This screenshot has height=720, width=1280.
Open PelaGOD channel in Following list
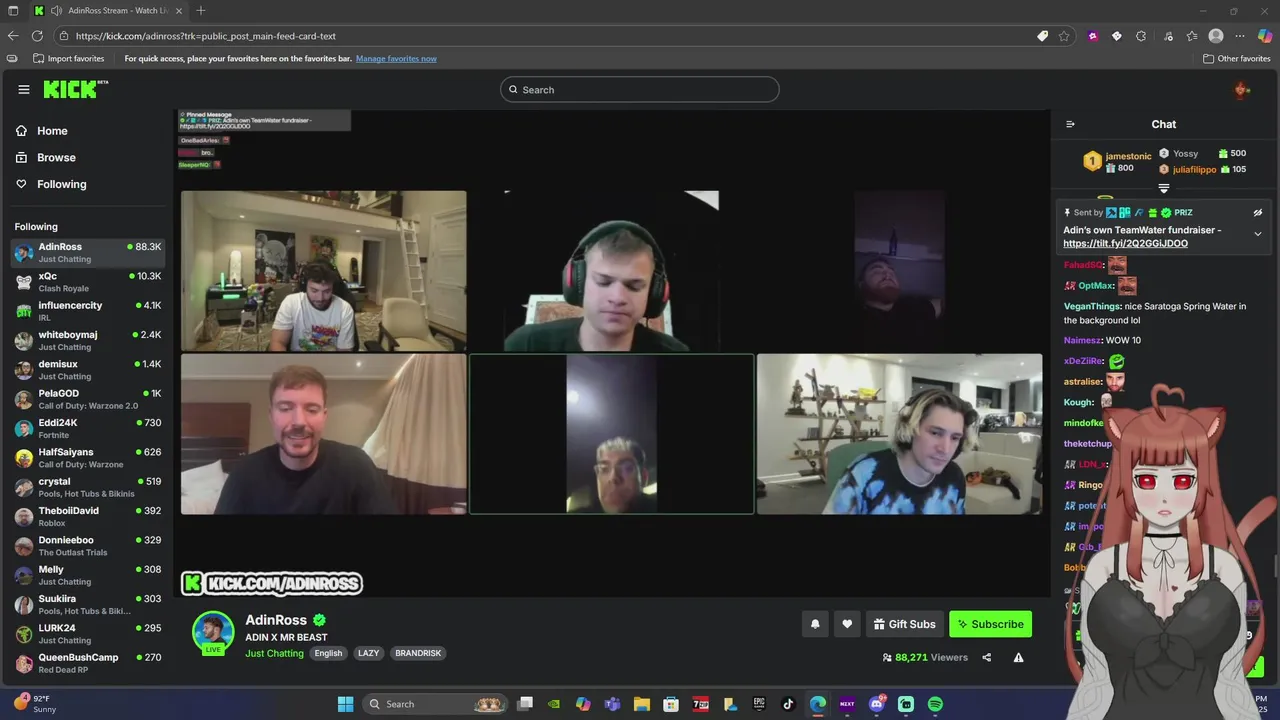[87, 399]
